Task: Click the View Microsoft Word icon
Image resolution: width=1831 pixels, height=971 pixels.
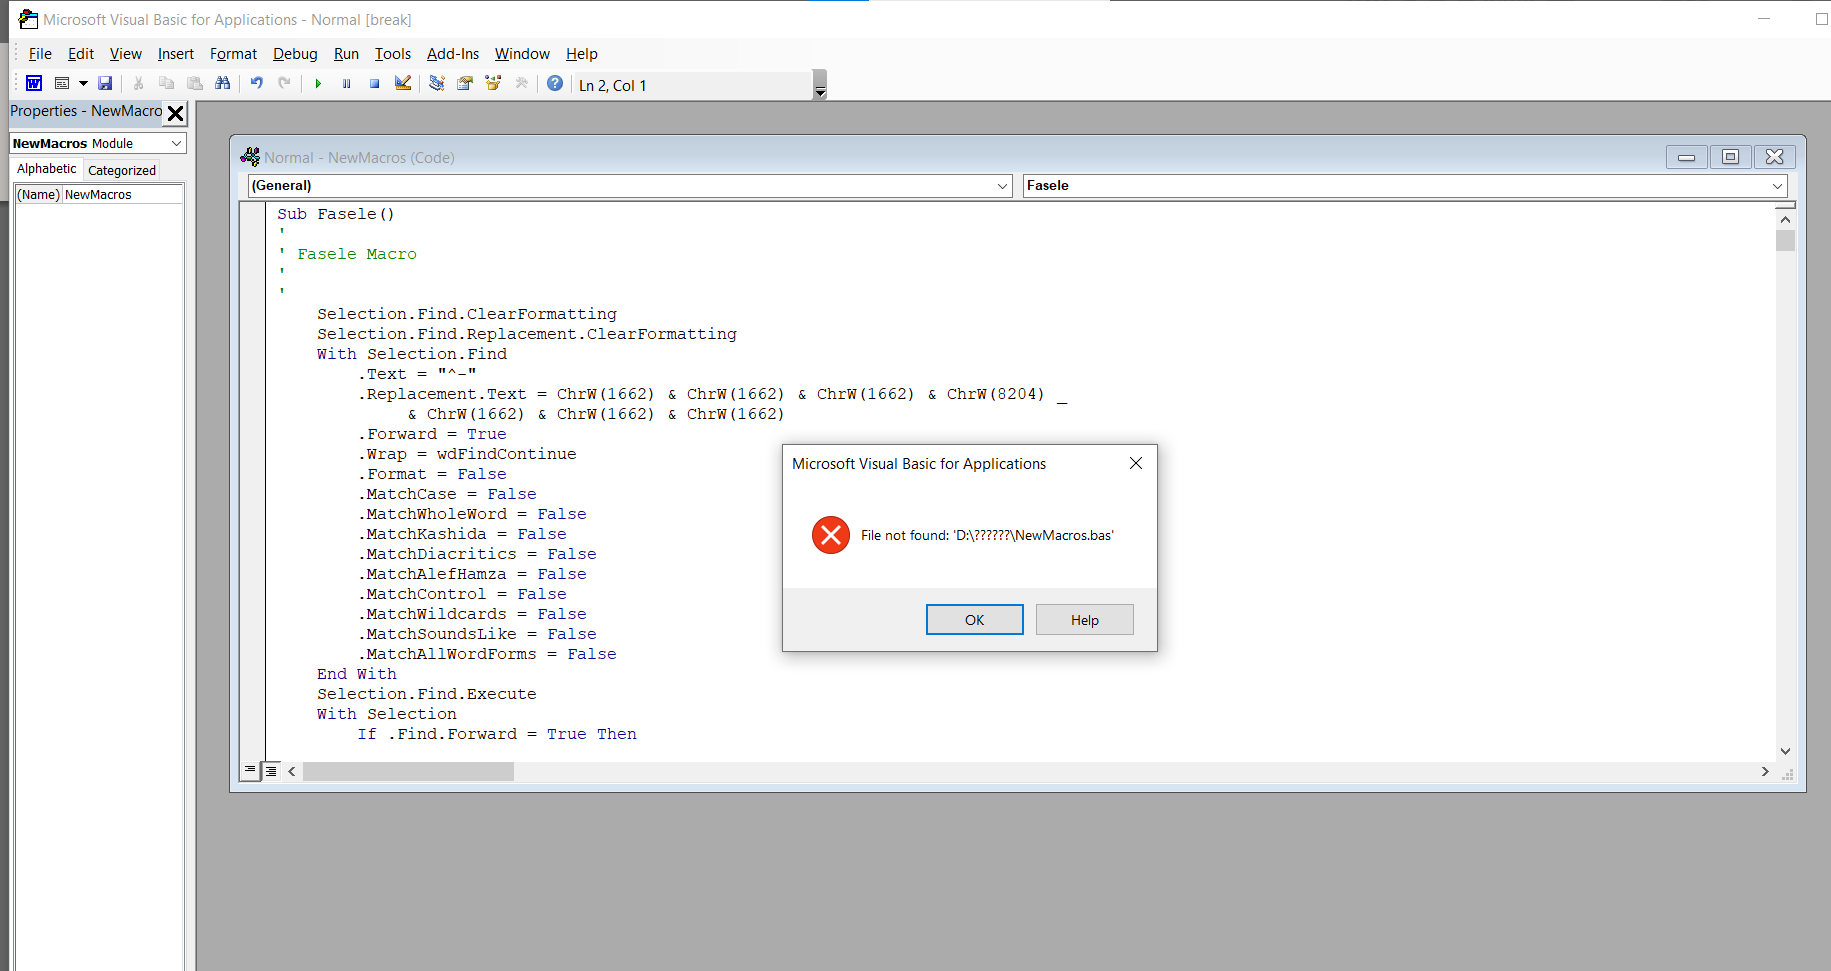Action: click(34, 84)
